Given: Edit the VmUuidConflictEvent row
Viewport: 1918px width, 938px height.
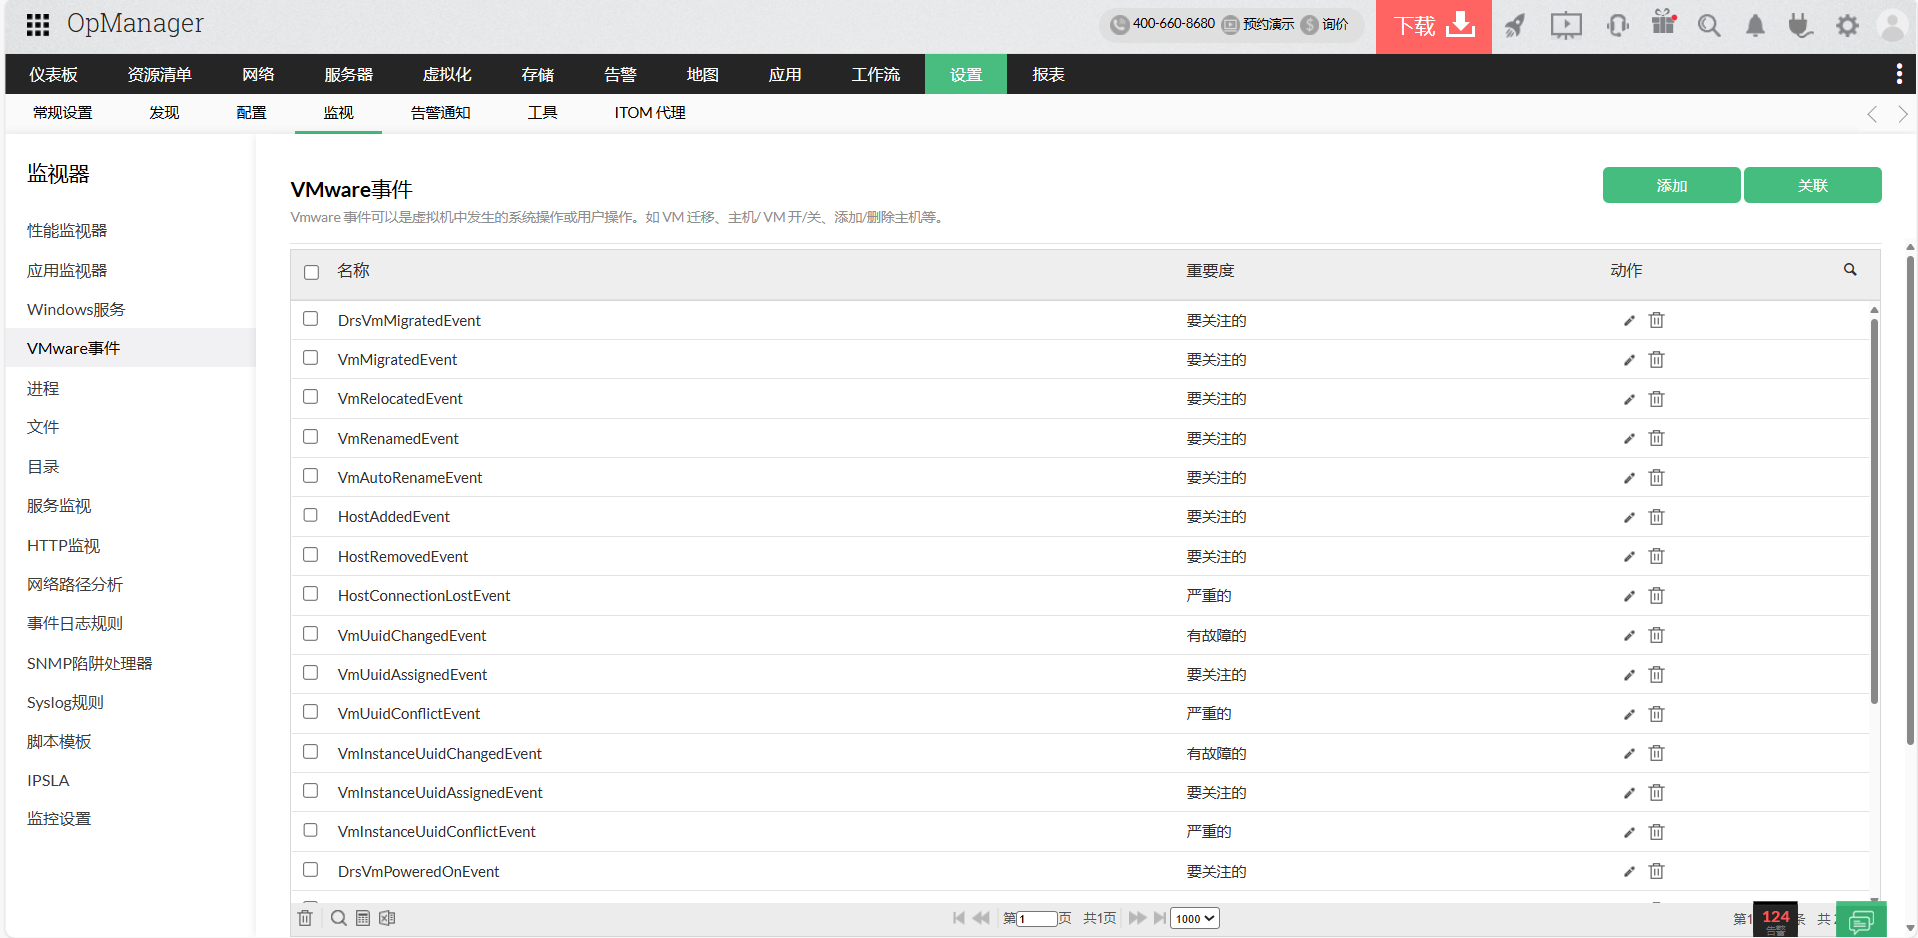Looking at the screenshot, I should [1629, 714].
